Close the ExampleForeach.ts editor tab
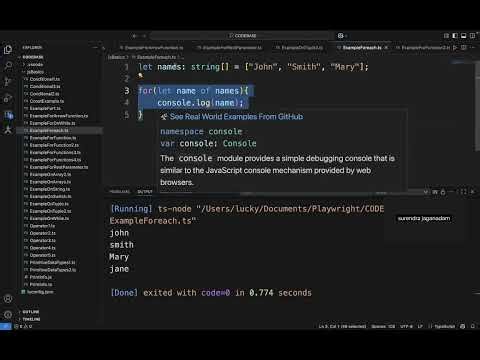The width and height of the screenshot is (480, 360). coord(386,48)
